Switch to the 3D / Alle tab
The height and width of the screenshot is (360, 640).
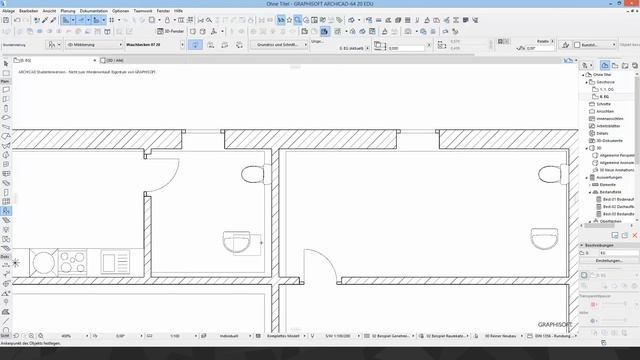[112, 60]
